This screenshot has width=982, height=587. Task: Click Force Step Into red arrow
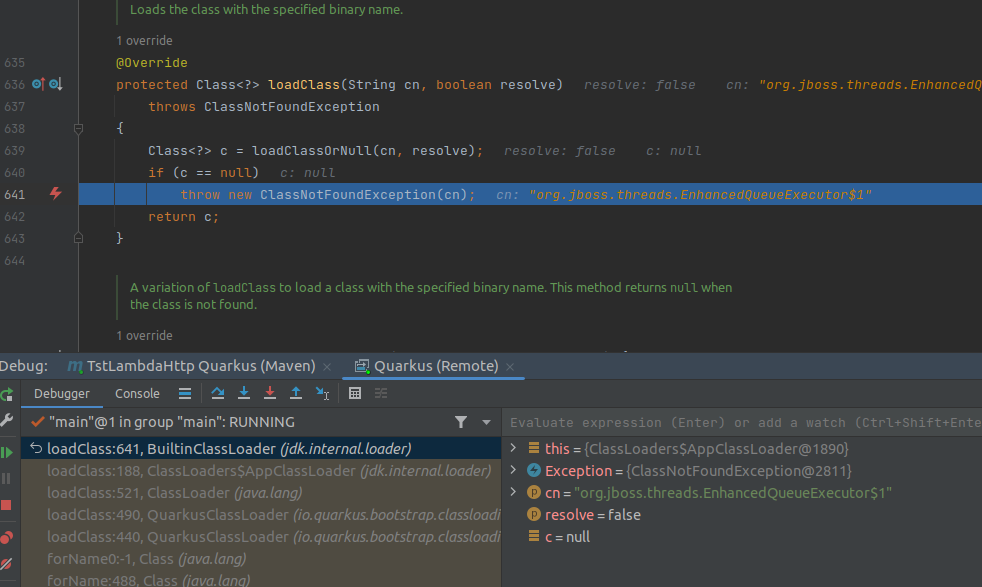(270, 393)
